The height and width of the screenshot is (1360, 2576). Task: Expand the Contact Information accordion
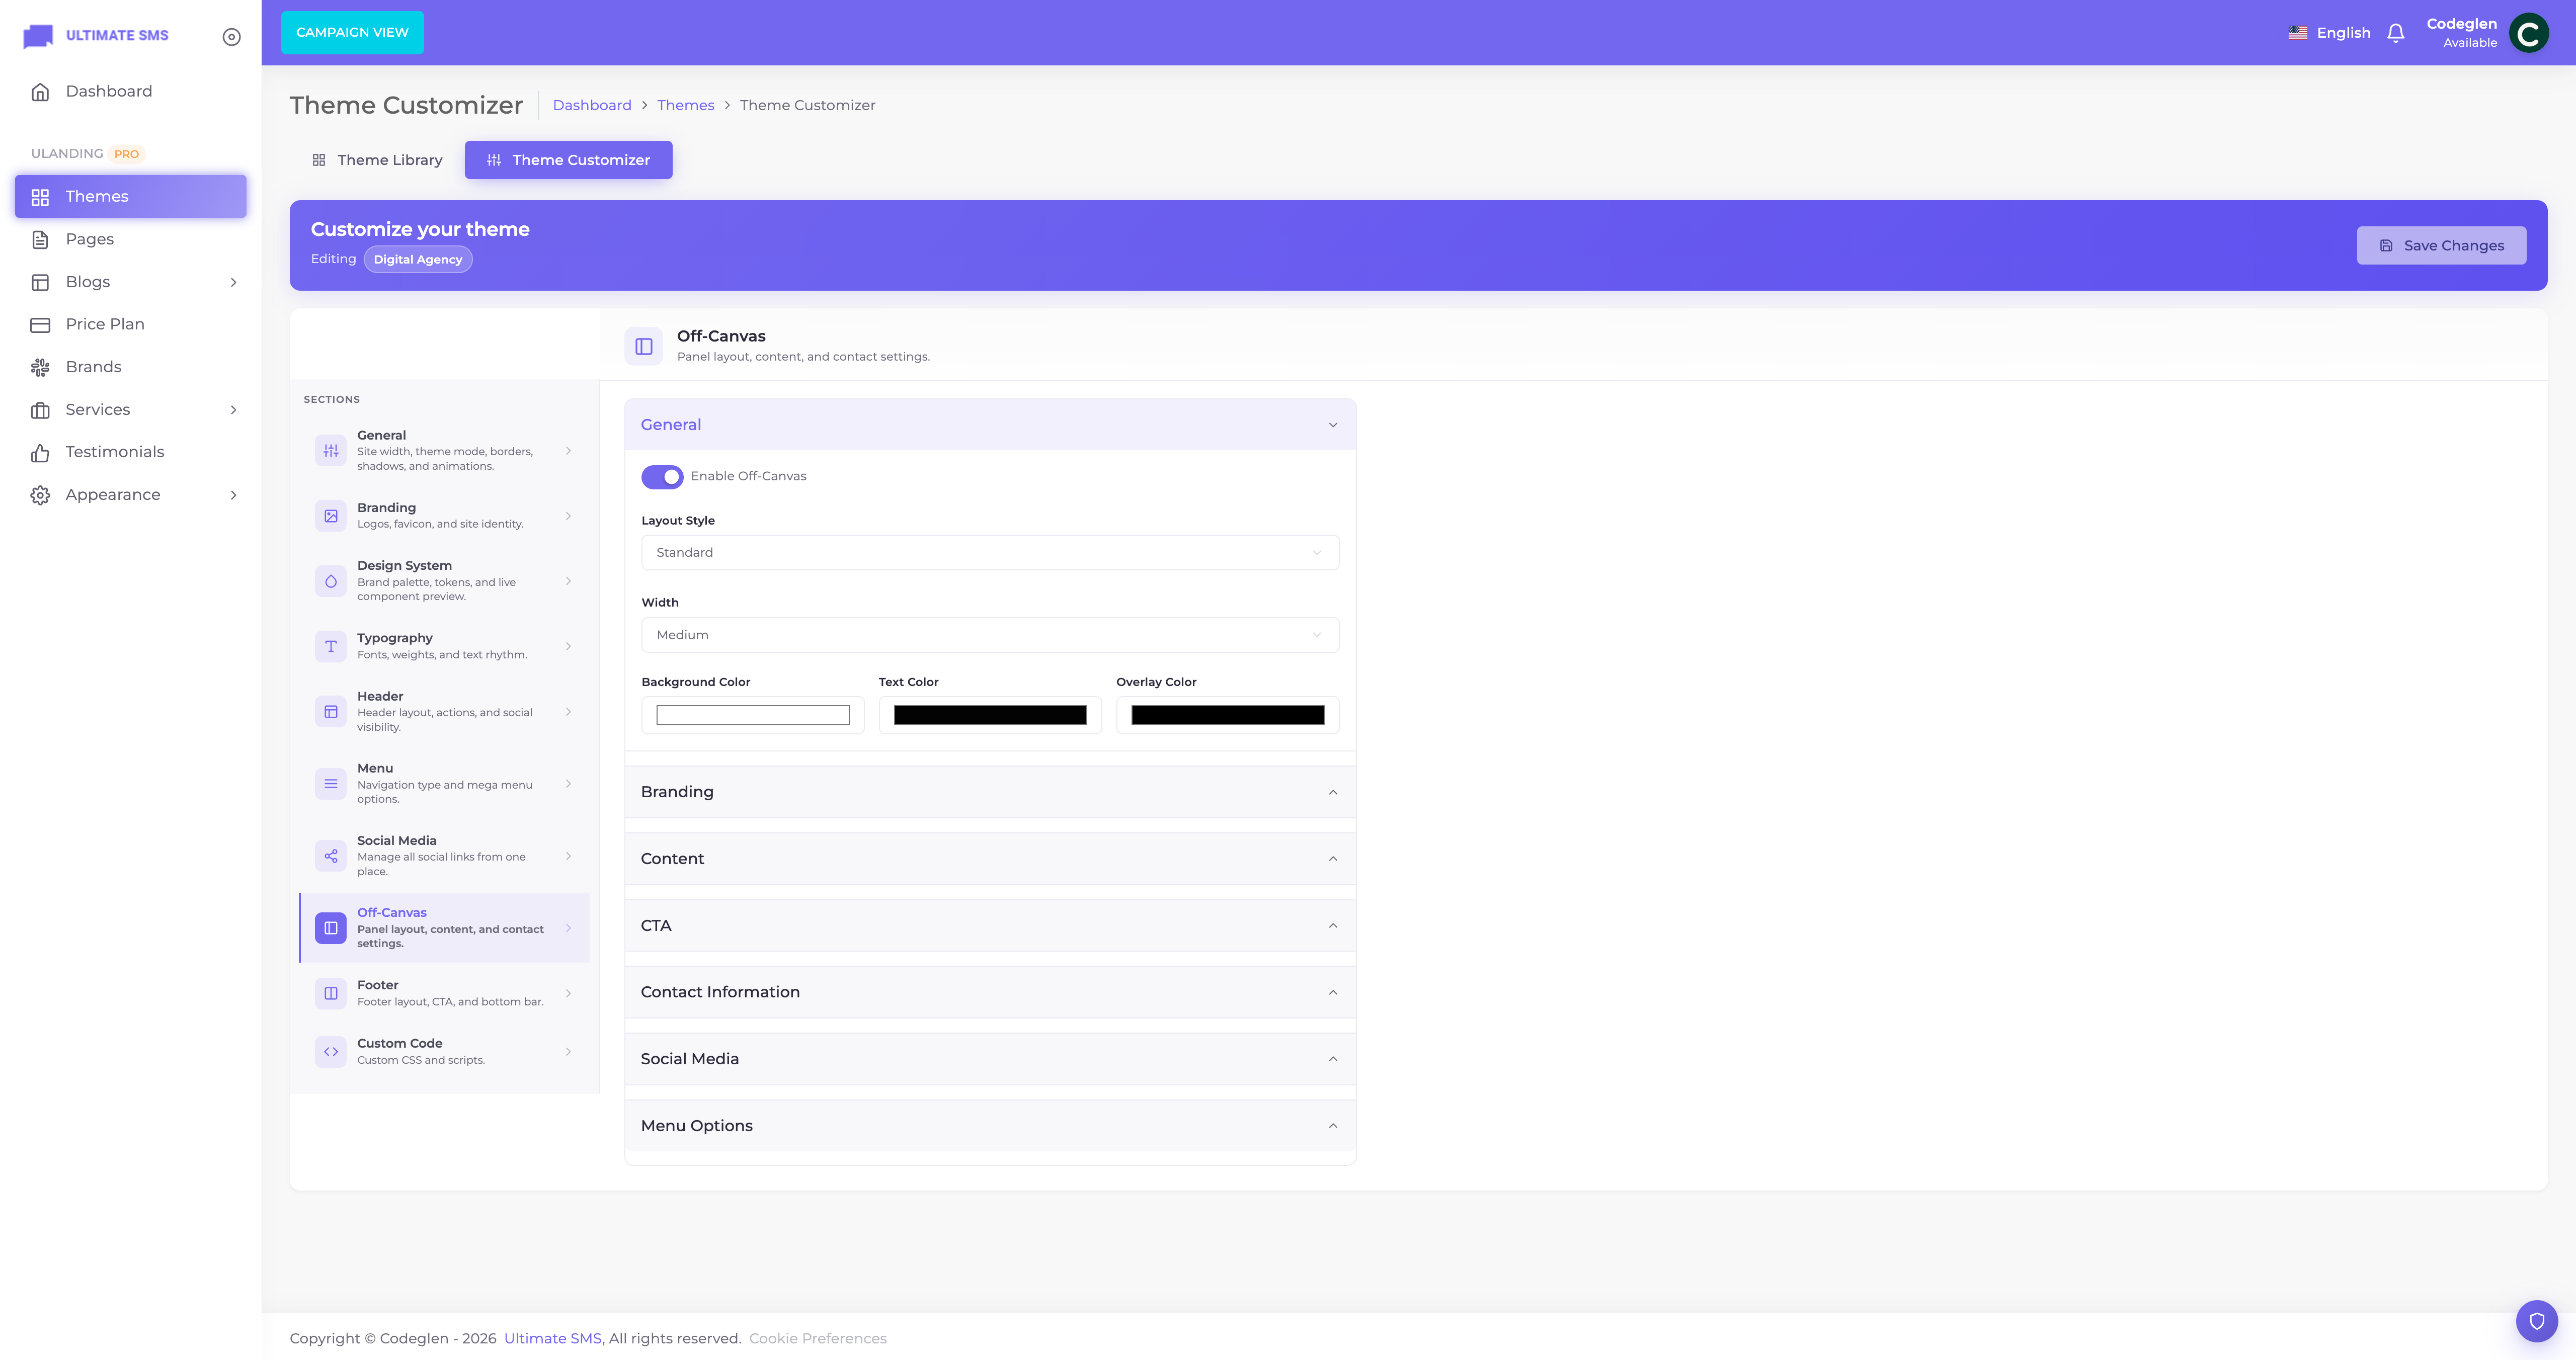990,992
